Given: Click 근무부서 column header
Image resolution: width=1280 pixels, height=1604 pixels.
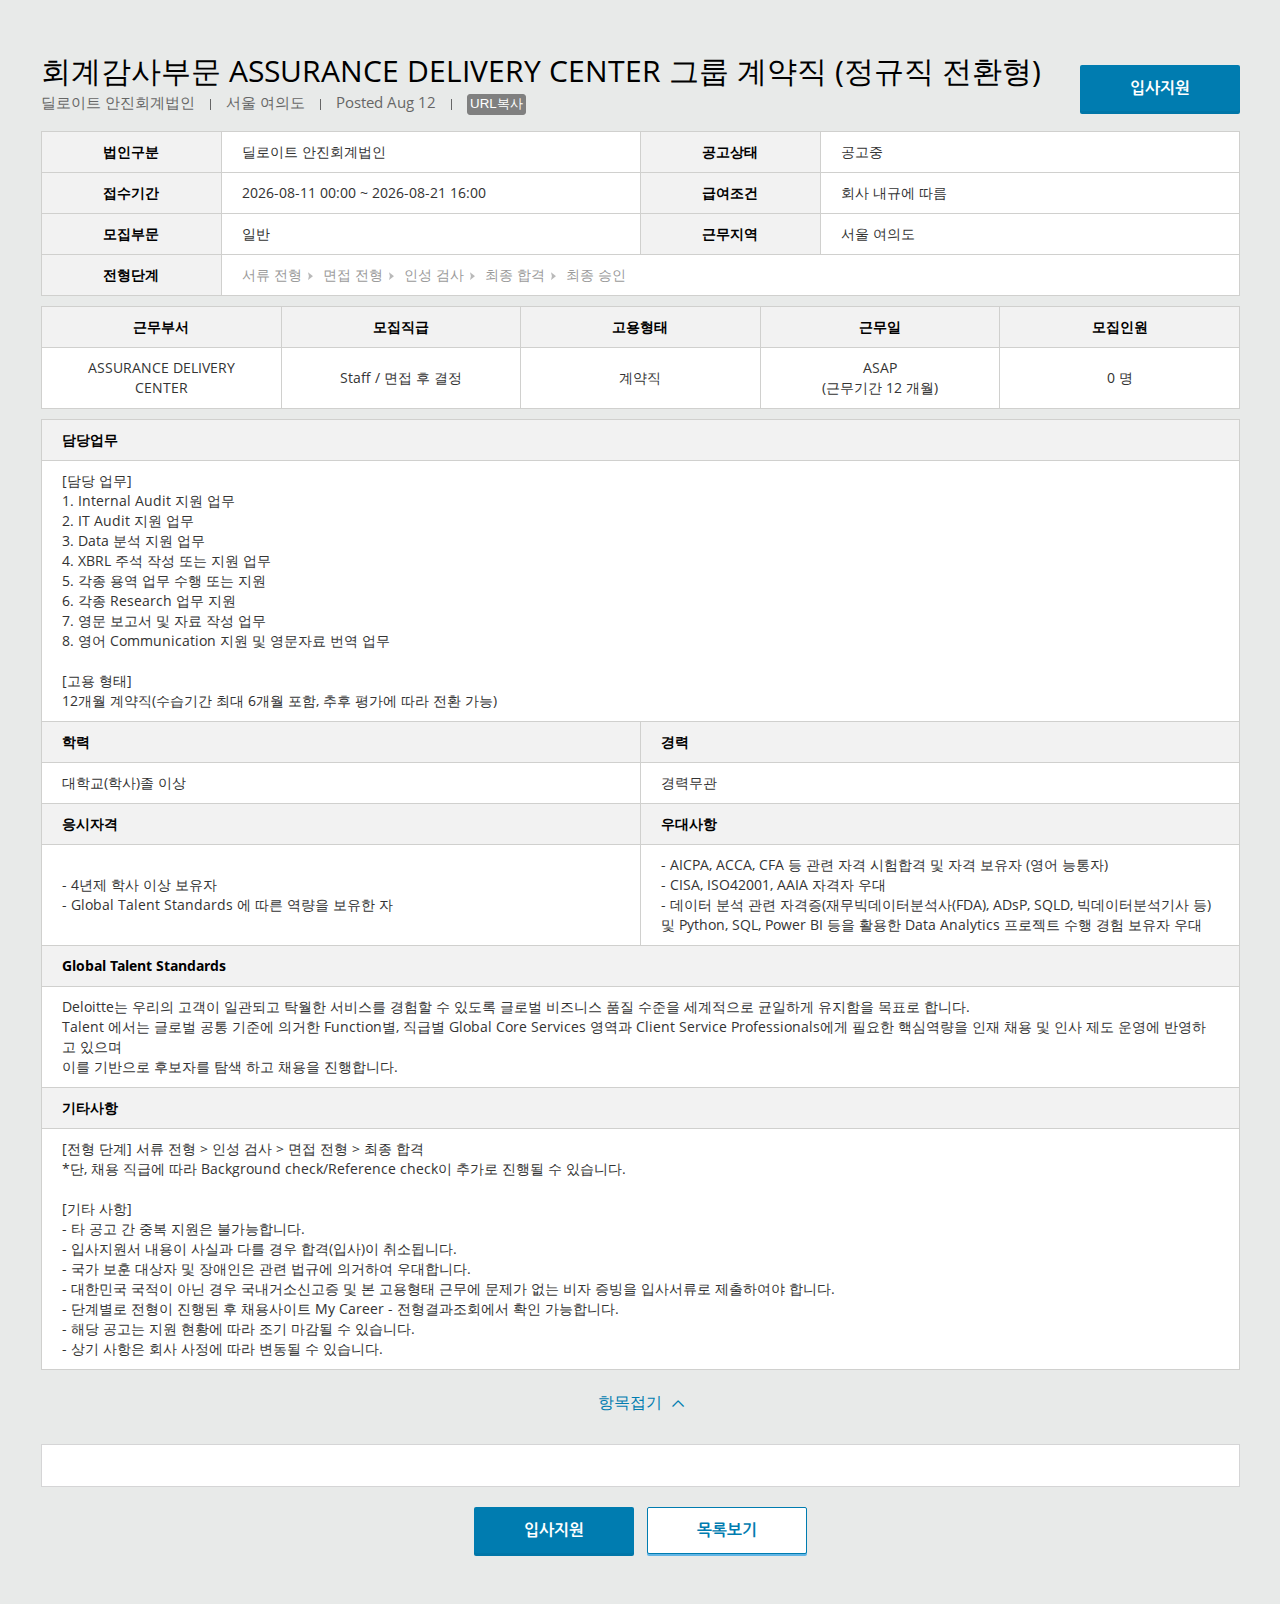Looking at the screenshot, I should [161, 328].
